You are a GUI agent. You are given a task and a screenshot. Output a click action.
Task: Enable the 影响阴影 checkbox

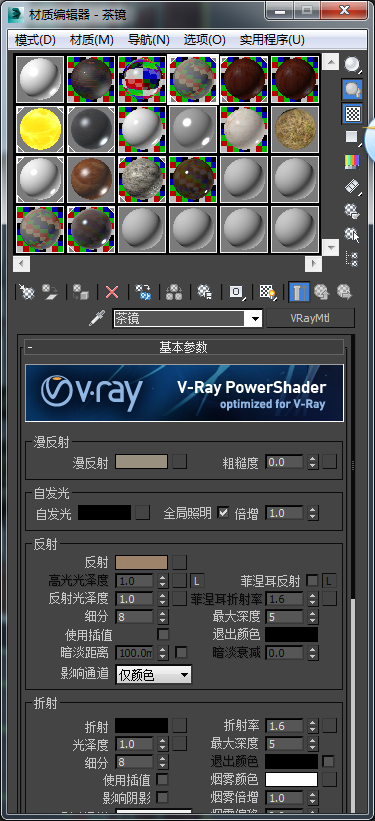pos(163,797)
